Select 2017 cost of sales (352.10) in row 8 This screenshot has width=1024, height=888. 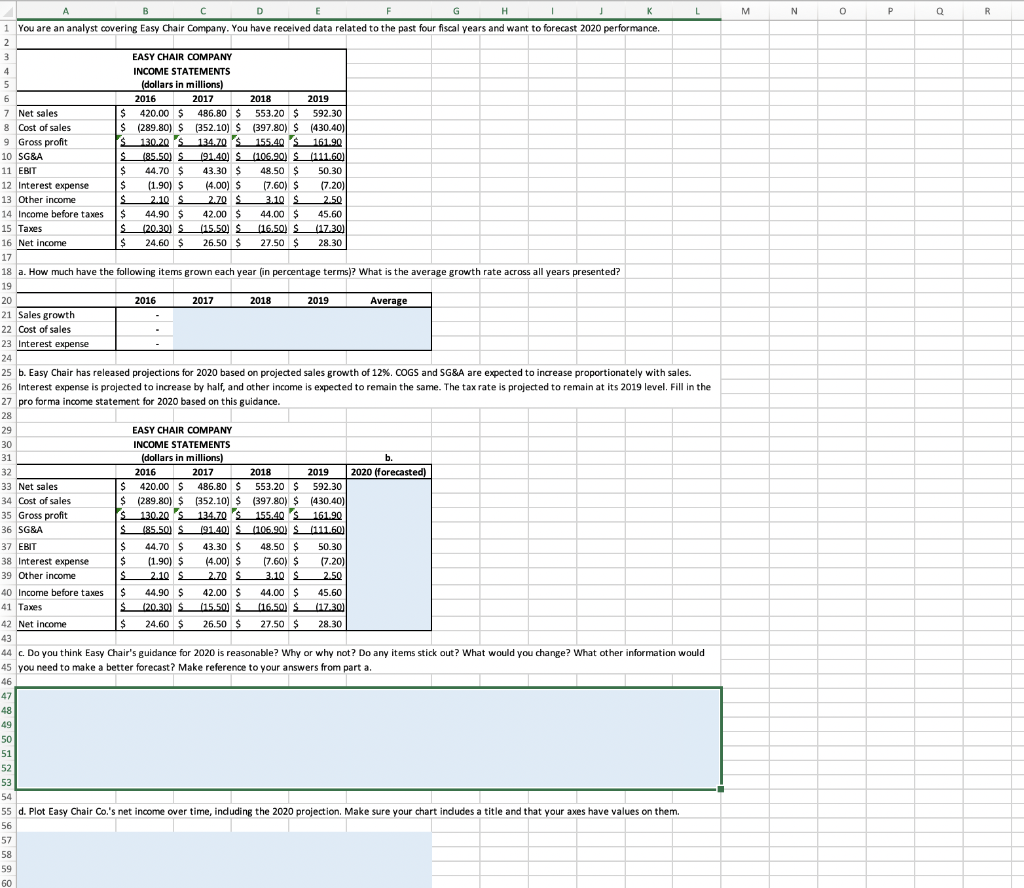[x=202, y=127]
